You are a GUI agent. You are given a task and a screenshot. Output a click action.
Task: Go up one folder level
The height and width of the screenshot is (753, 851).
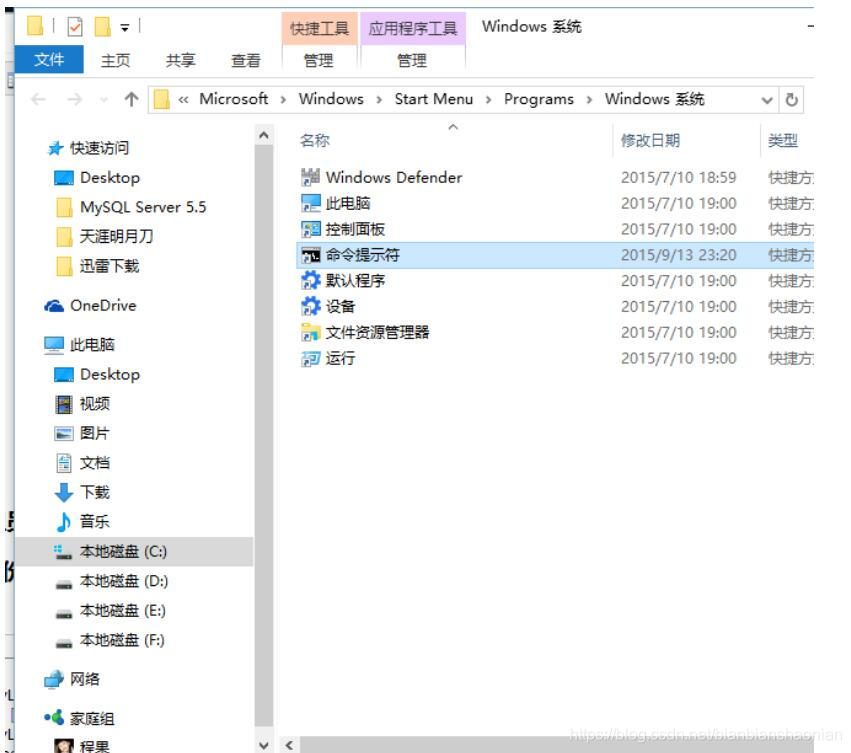[131, 99]
